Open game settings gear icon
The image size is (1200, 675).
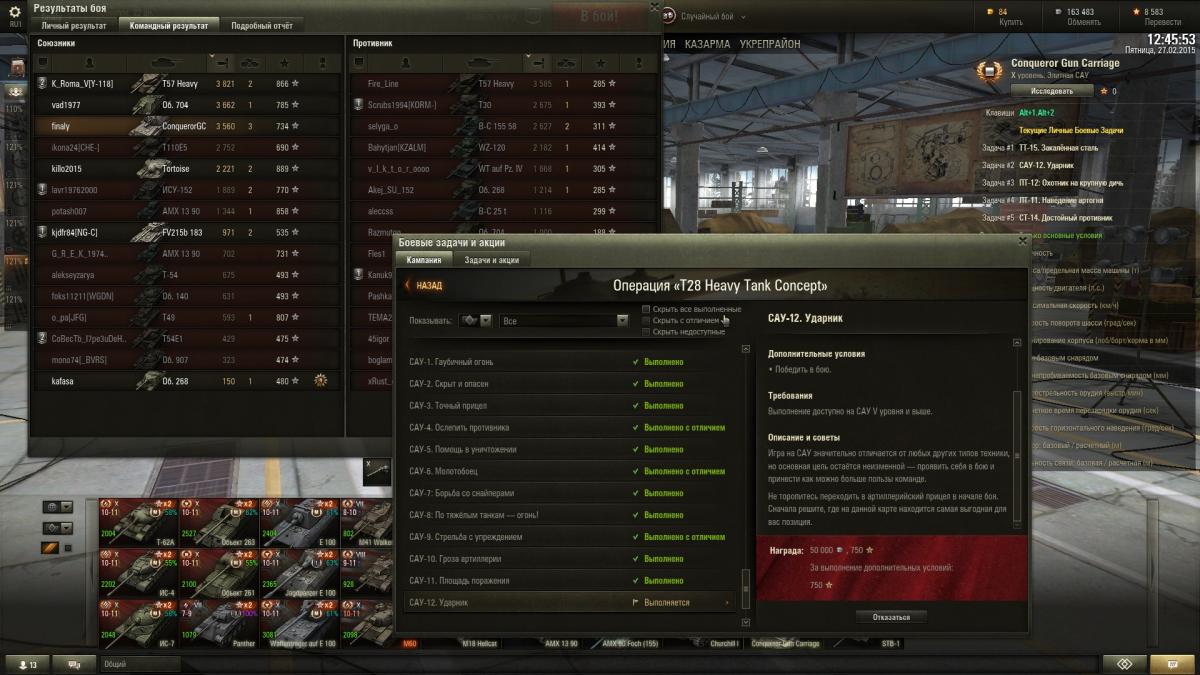[x=15, y=12]
